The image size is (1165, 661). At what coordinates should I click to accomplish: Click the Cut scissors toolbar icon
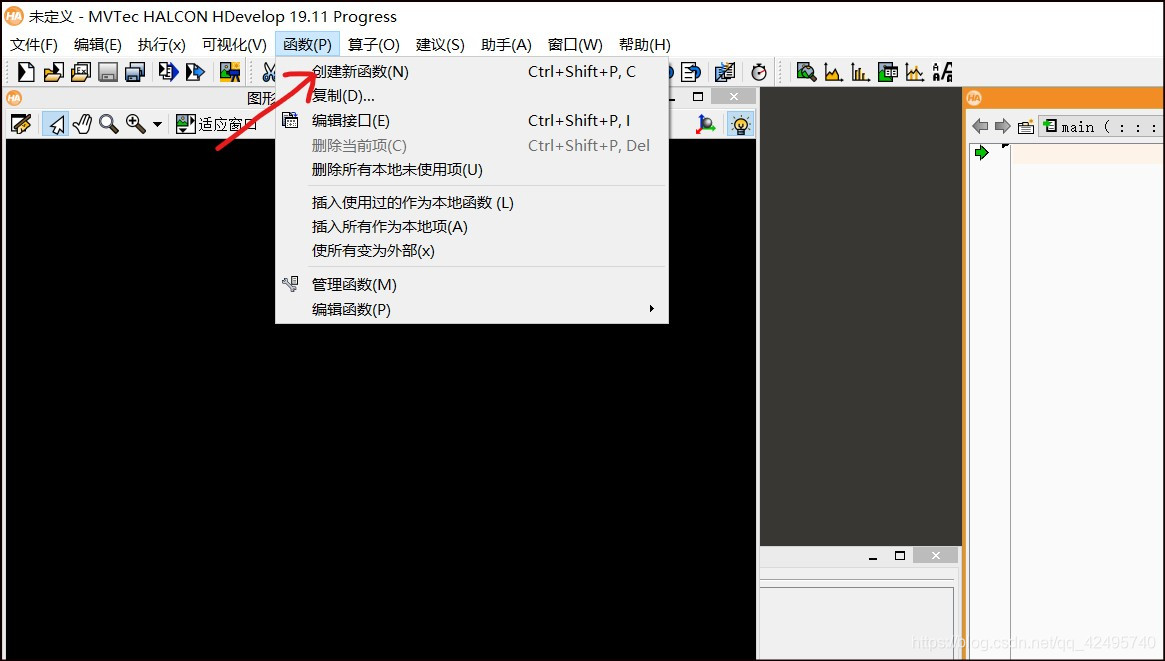(268, 72)
